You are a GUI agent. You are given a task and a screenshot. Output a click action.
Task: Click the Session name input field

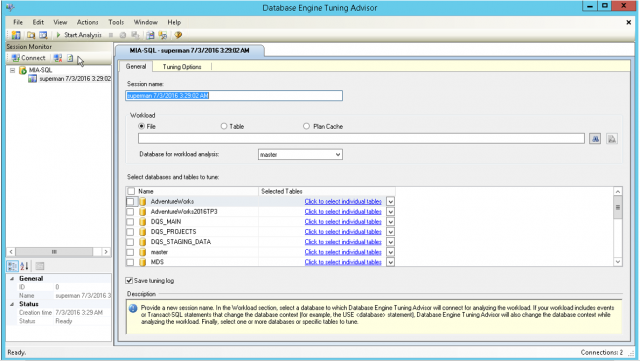(x=234, y=96)
